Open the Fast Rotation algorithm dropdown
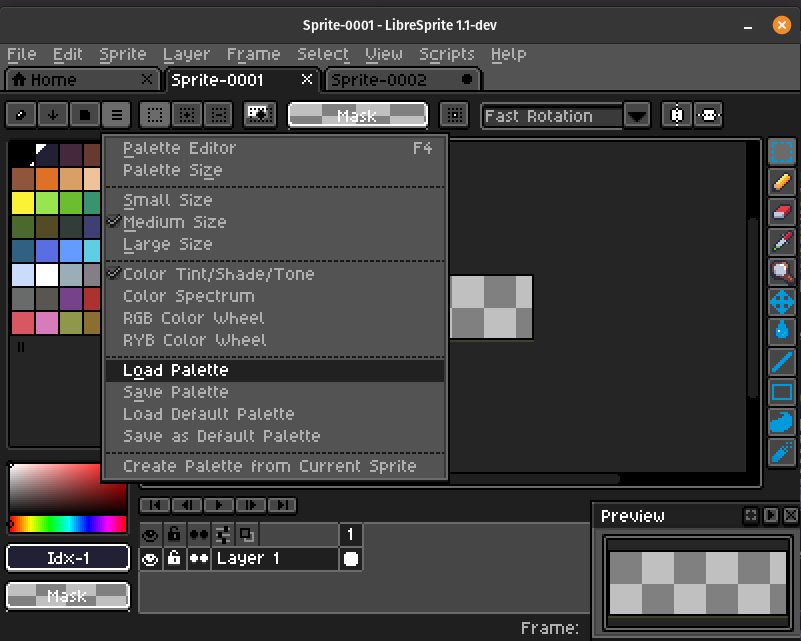801x641 pixels. (x=637, y=116)
